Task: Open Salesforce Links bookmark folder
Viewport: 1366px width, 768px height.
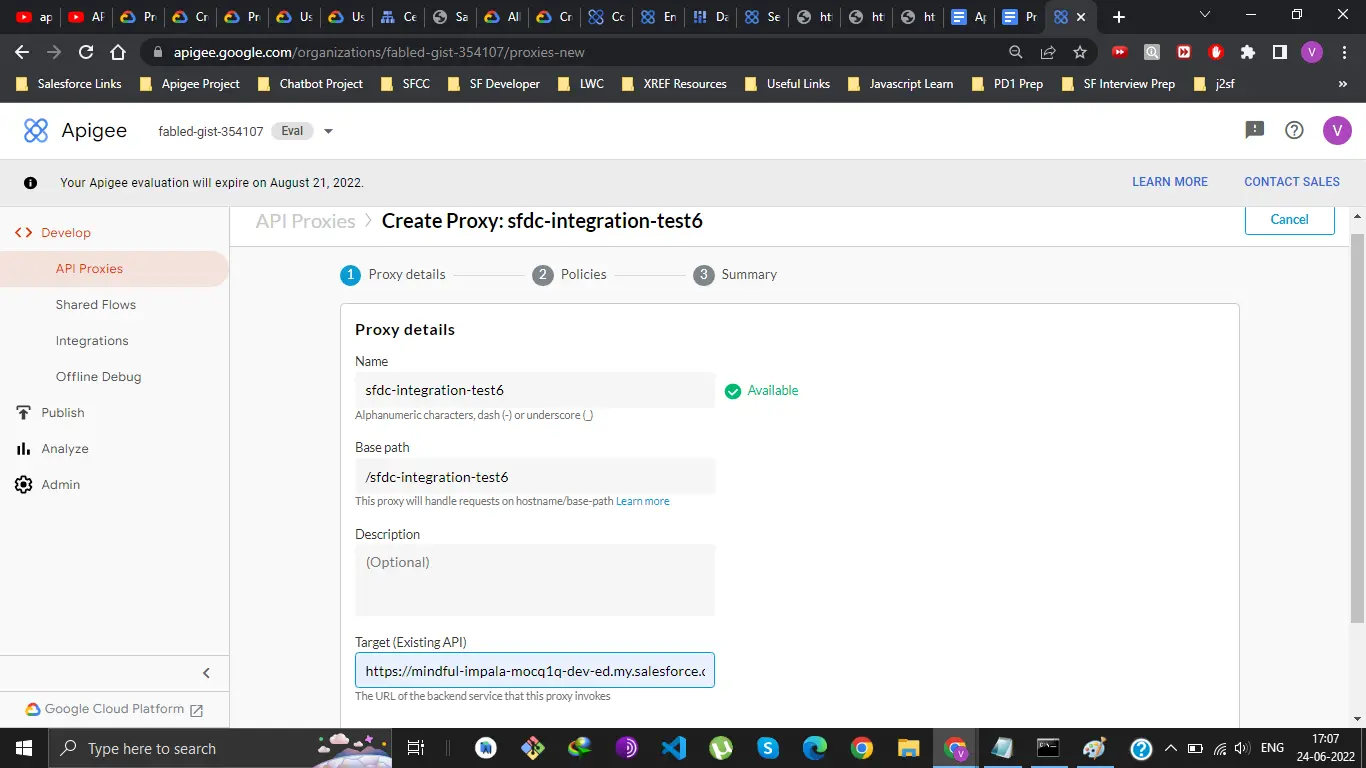Action: (x=69, y=84)
